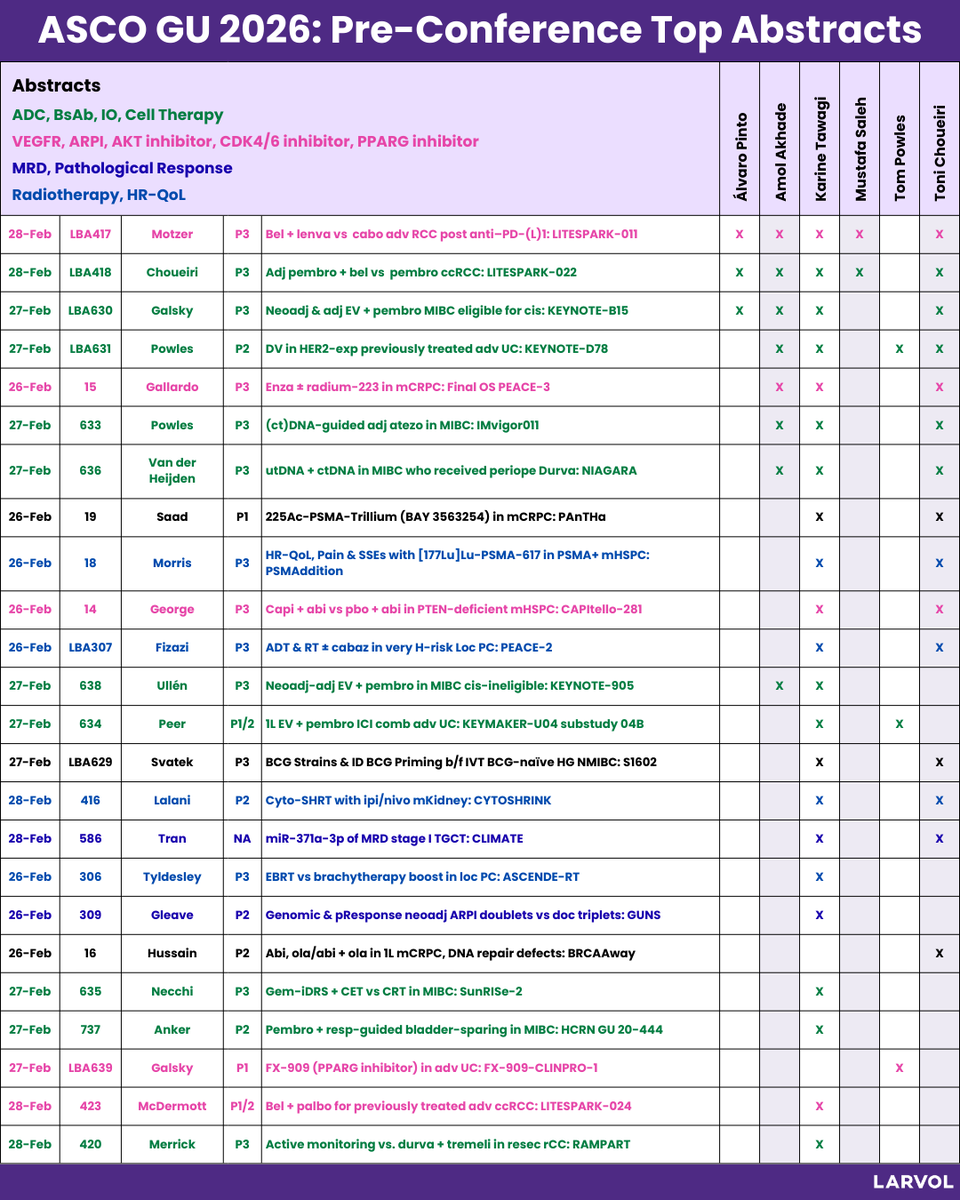Screen dimensions: 960x1200
Task: Click author name "Anker"
Action: click(x=172, y=1029)
